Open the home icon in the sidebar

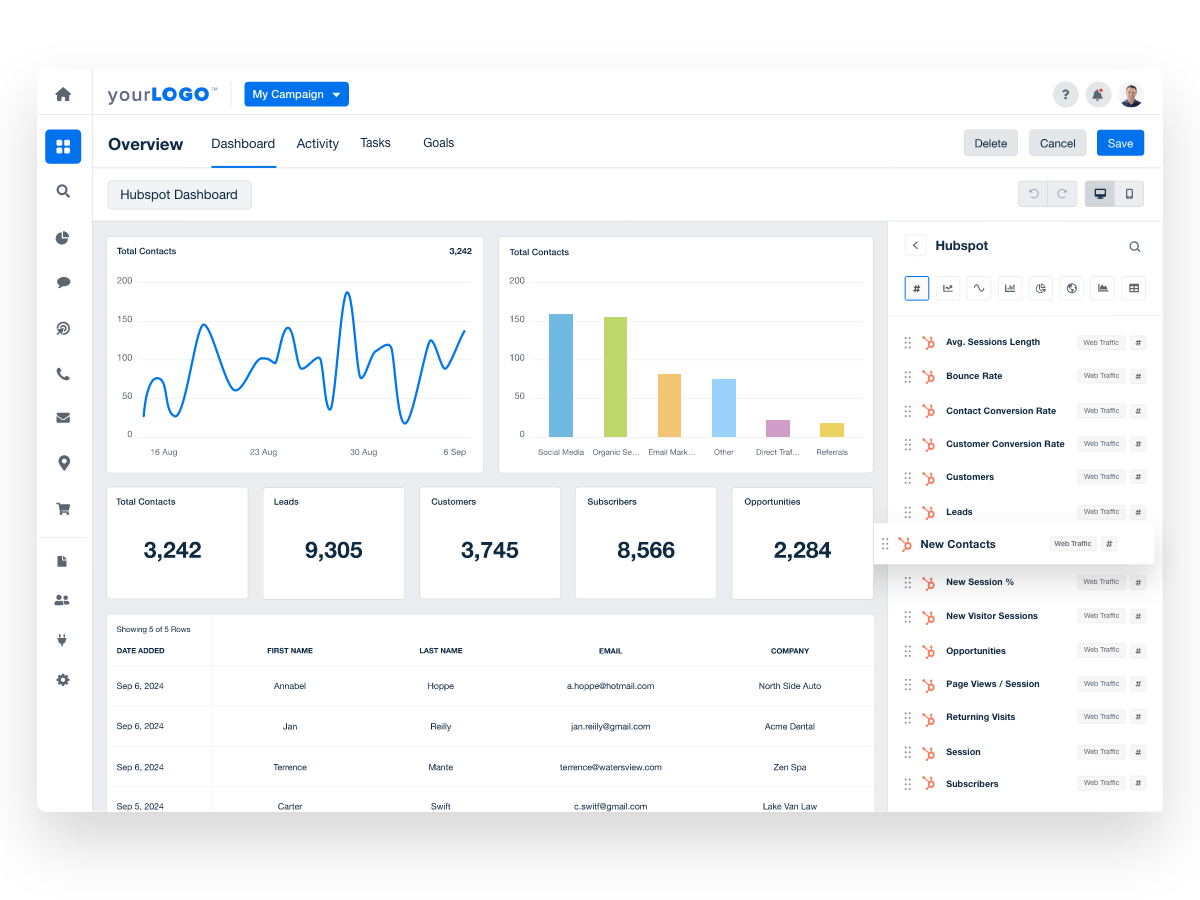pyautogui.click(x=63, y=94)
